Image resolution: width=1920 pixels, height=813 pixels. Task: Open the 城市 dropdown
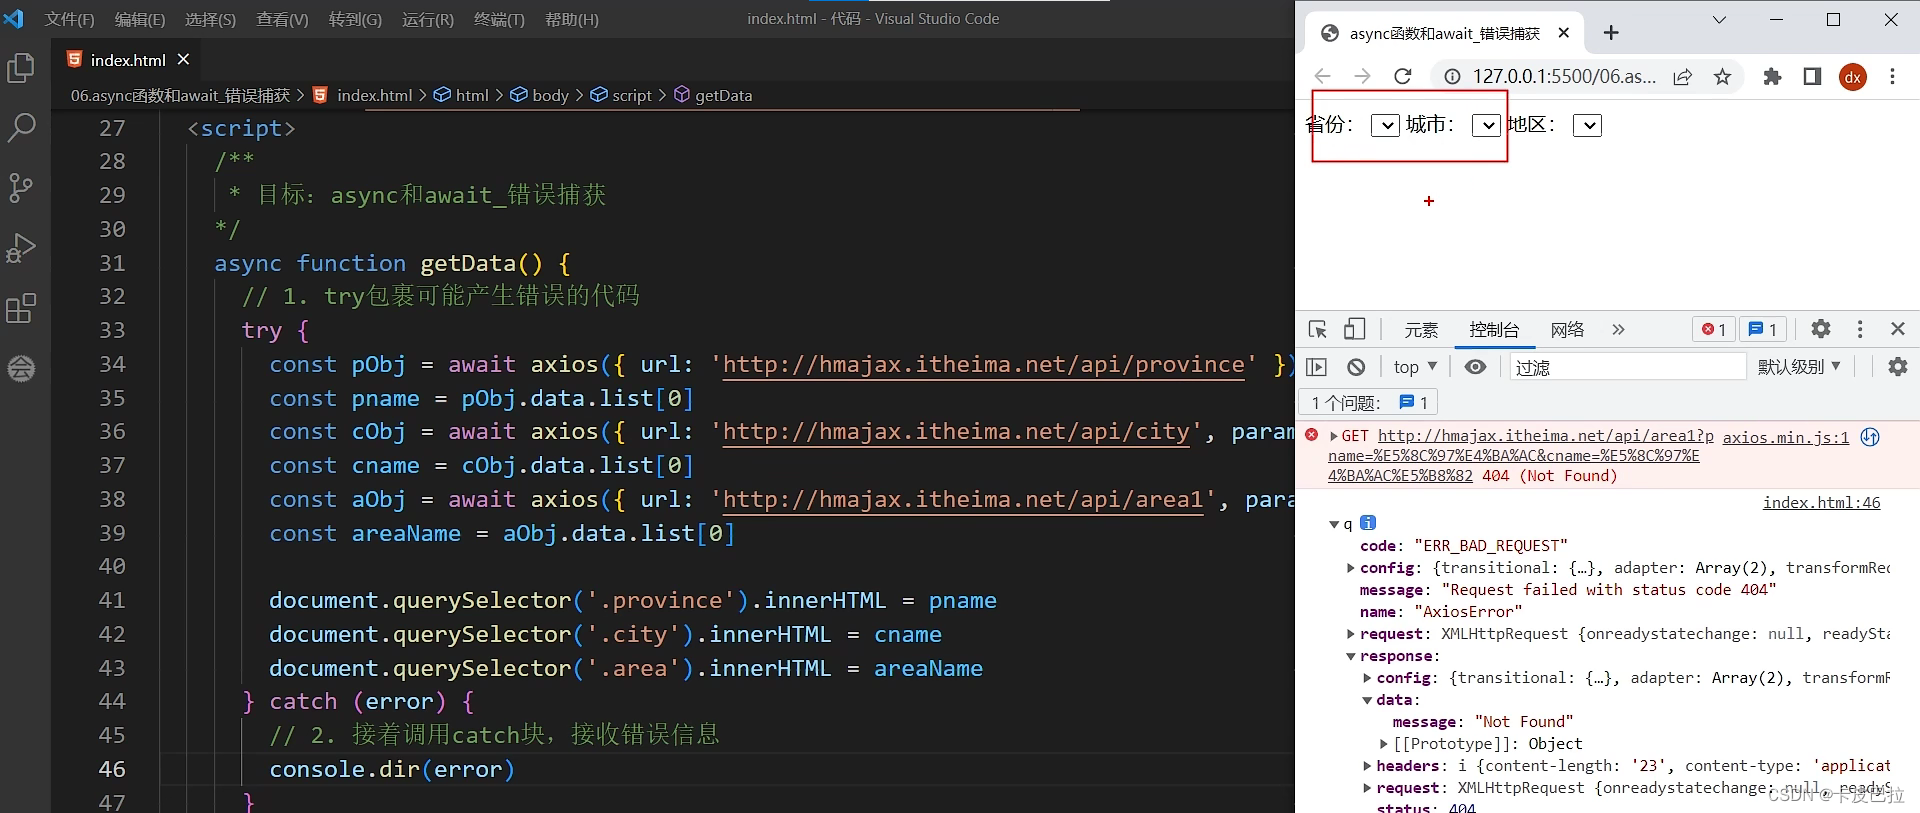[x=1487, y=125]
